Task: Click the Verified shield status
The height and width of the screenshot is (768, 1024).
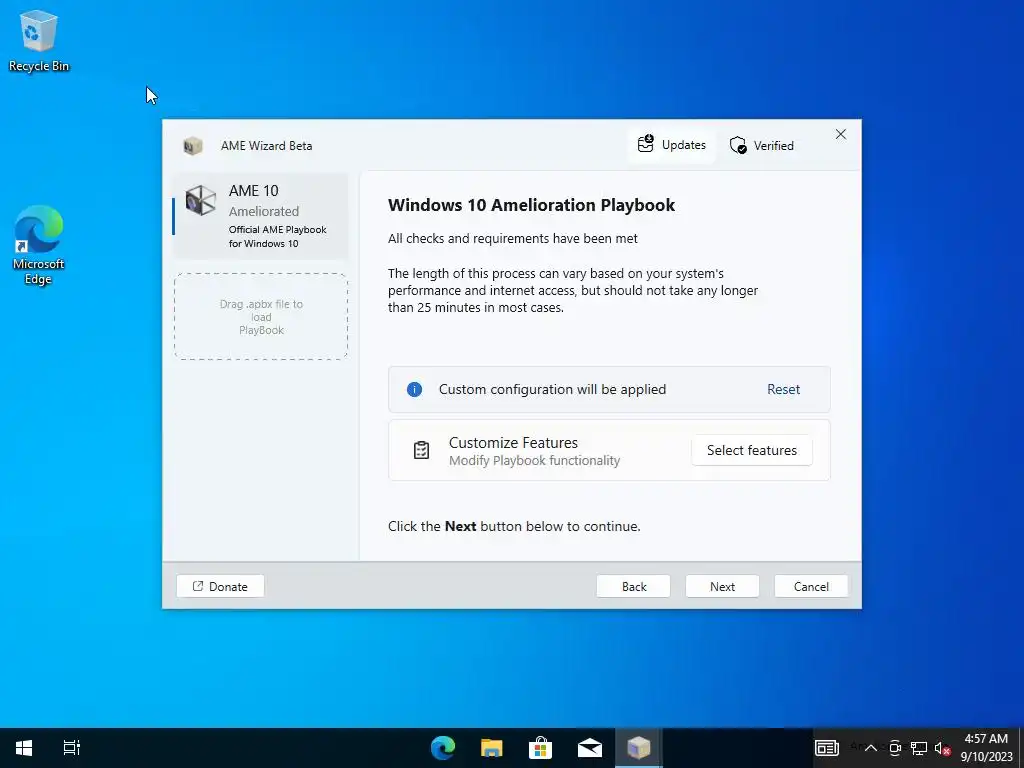Action: (x=761, y=145)
